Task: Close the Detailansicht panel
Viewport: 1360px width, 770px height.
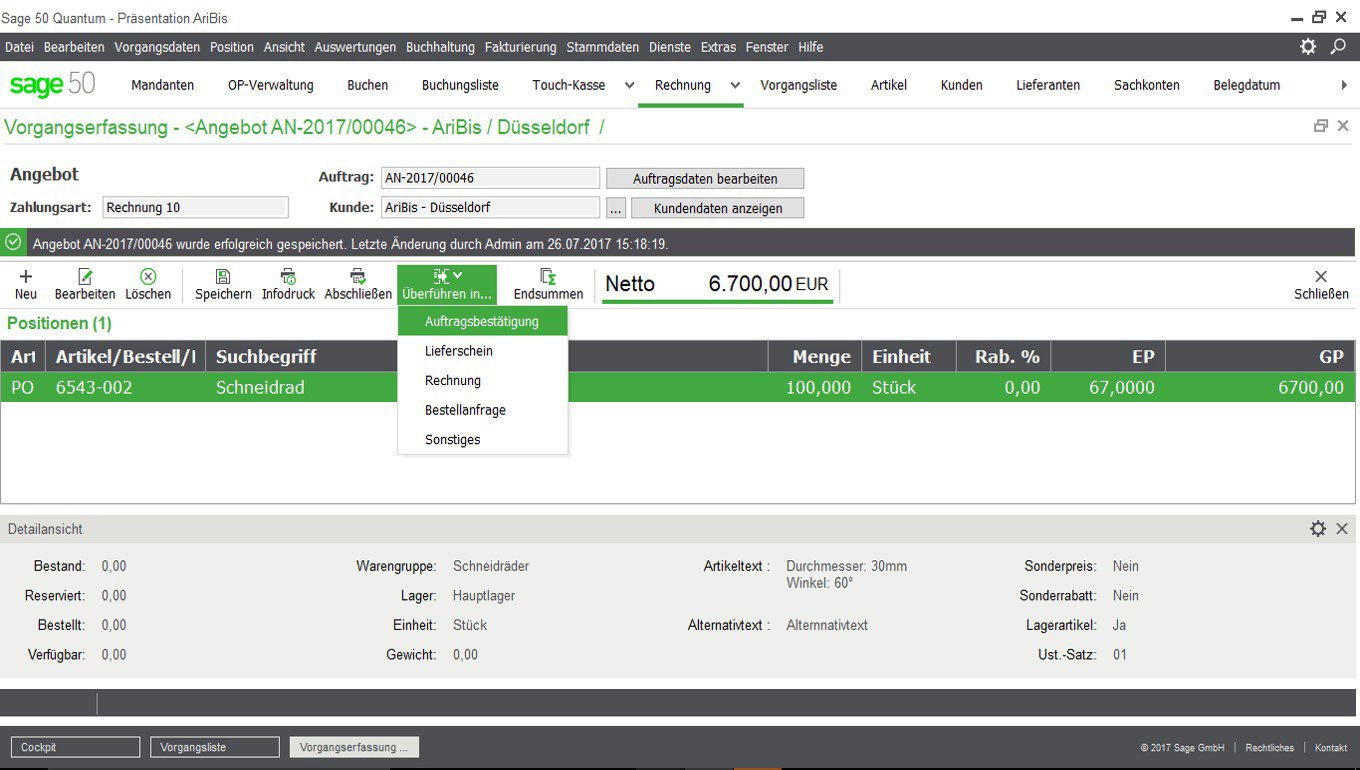Action: [1342, 528]
